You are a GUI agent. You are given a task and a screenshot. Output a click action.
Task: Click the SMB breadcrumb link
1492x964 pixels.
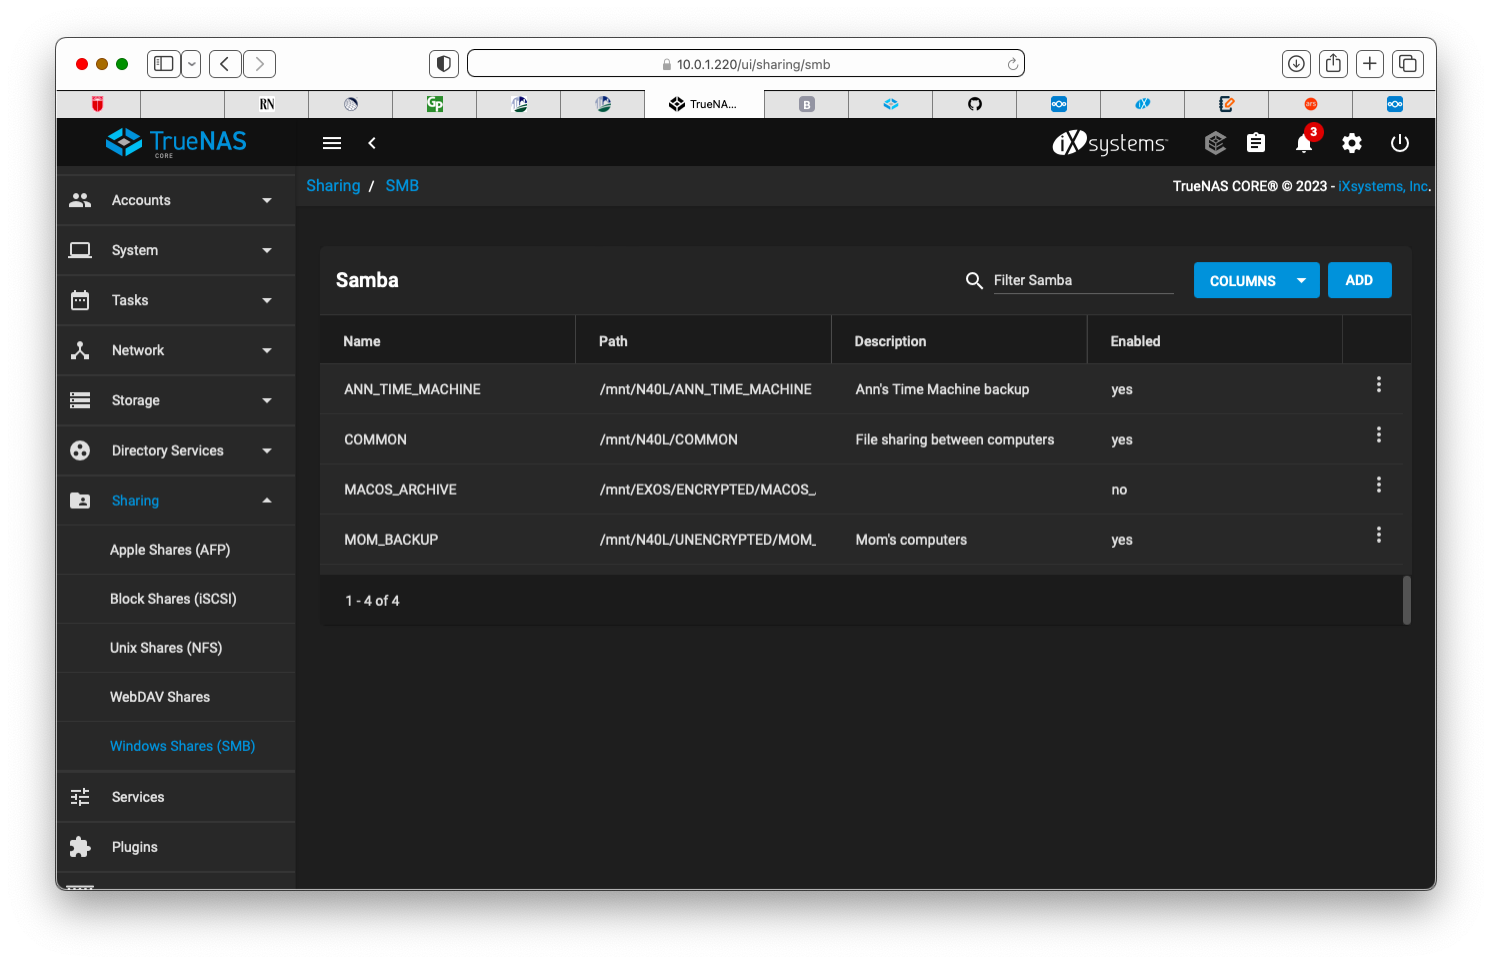[402, 186]
